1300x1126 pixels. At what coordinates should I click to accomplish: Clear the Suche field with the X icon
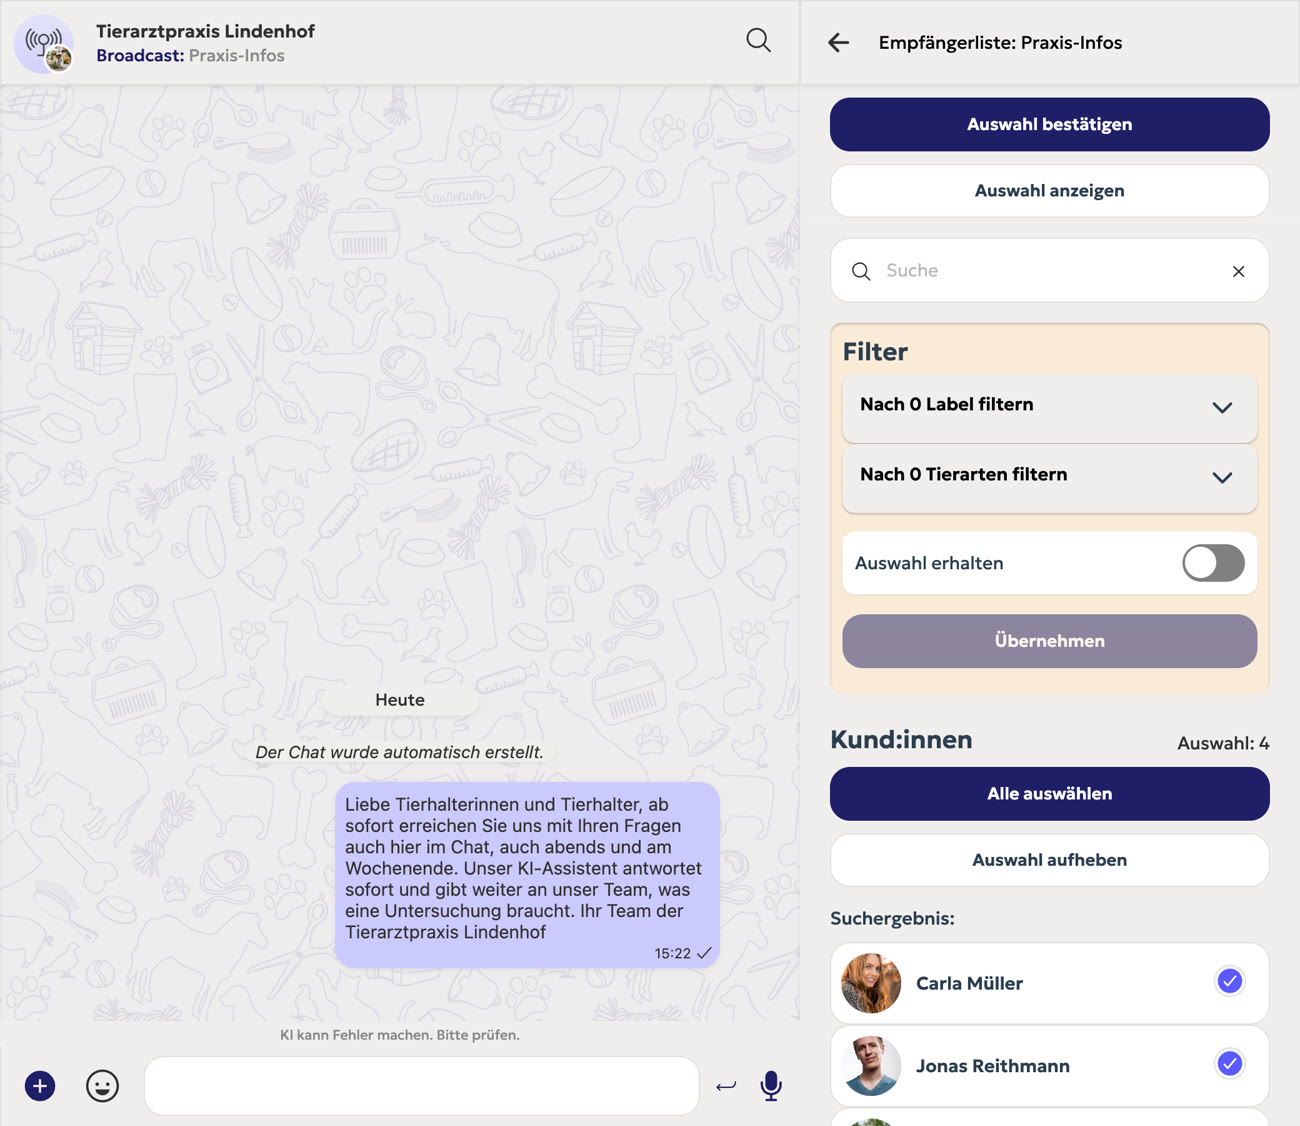click(1238, 271)
